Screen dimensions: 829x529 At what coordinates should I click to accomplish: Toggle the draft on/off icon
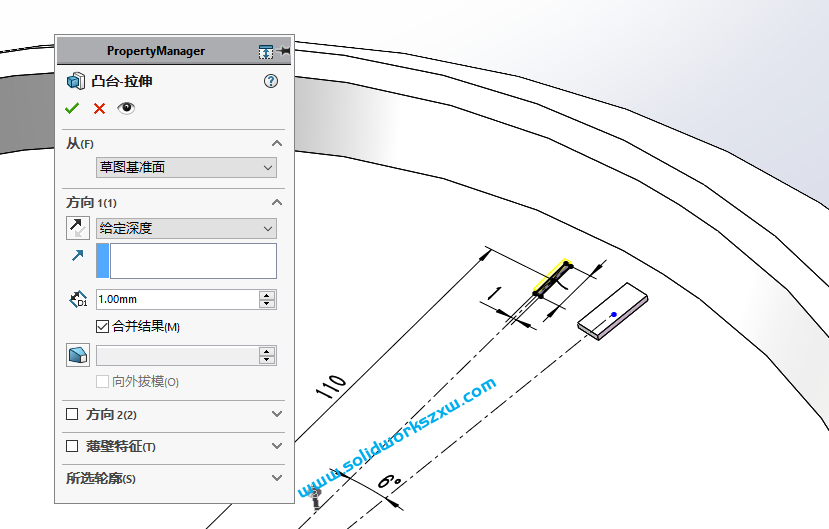click(x=78, y=355)
